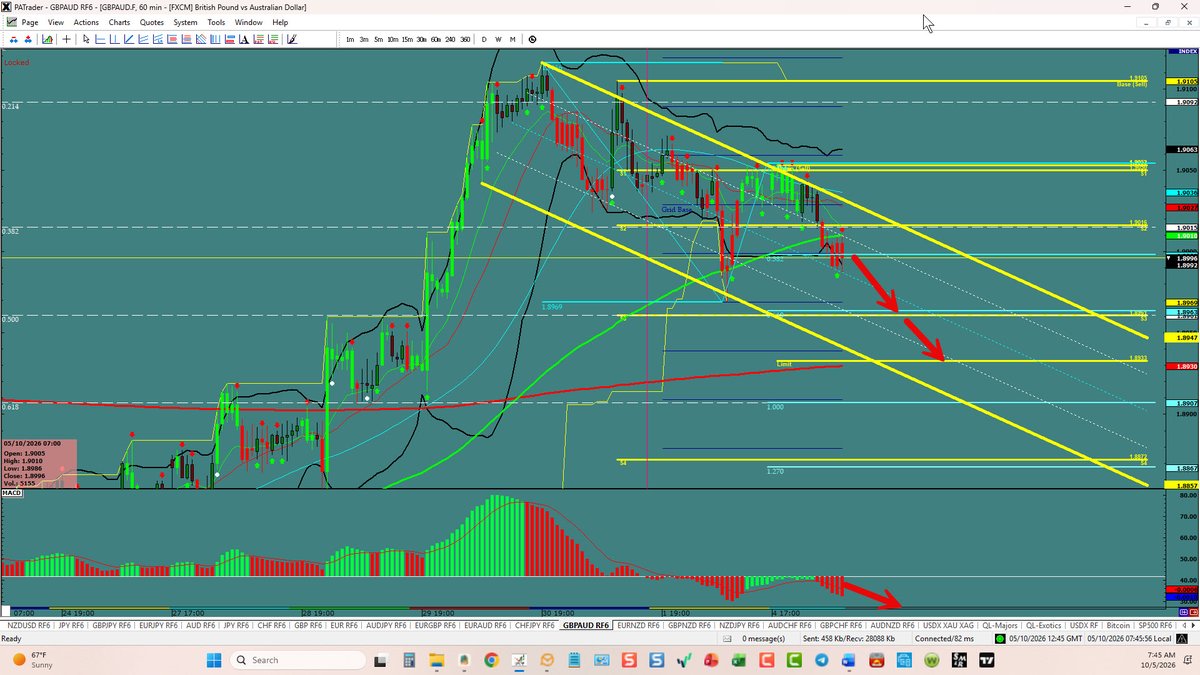Open the weather widget showing 67°F Sunny
Screen dimensions: 1200x675
tap(35, 660)
